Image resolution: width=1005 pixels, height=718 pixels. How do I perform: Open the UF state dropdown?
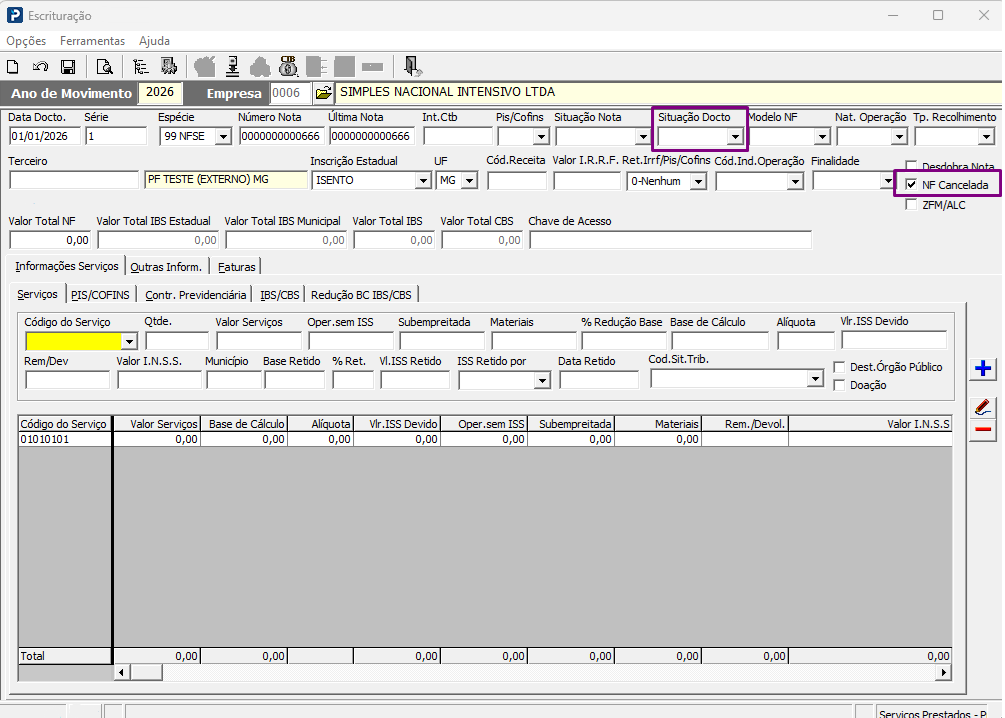pos(470,181)
